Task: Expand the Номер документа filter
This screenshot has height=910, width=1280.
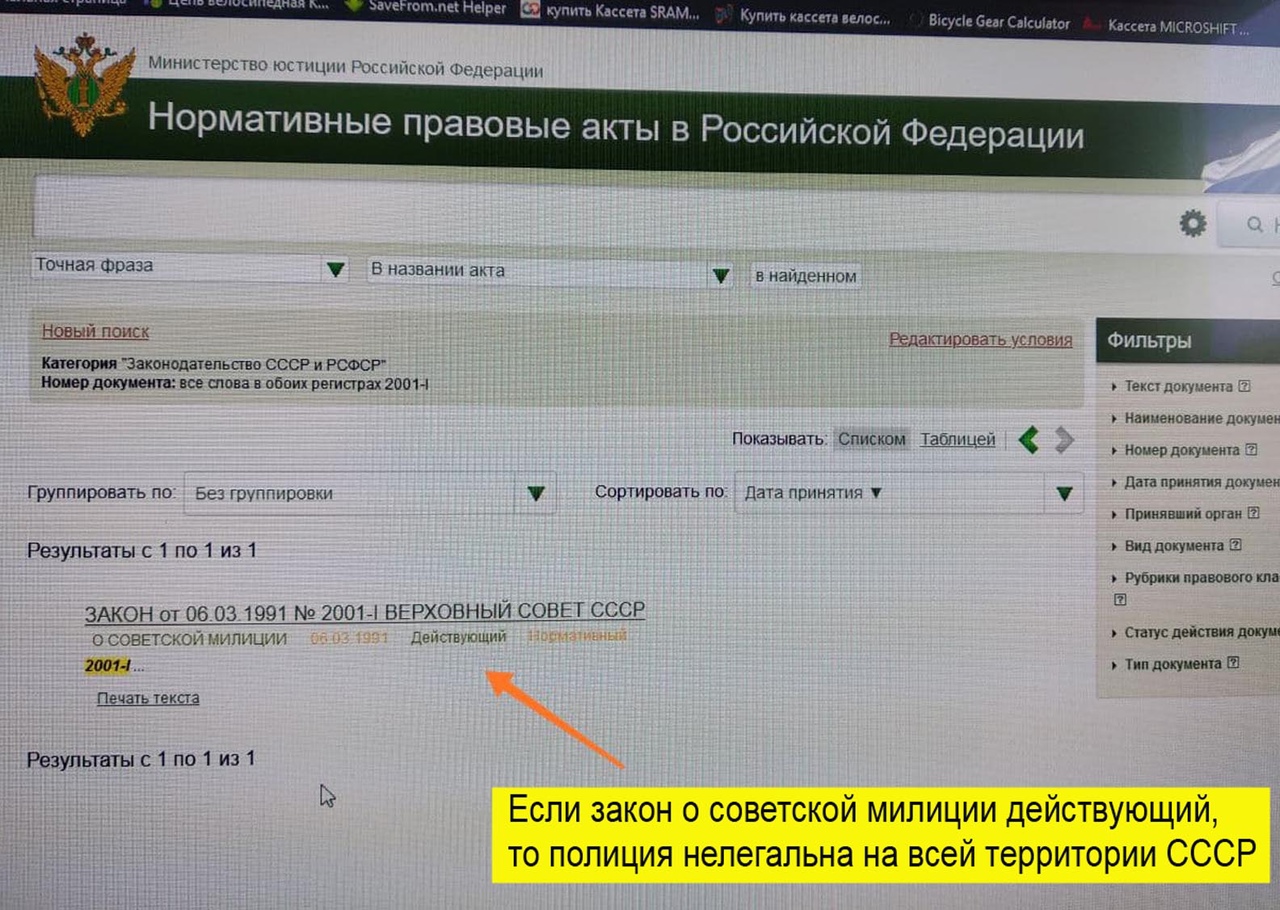Action: pos(1176,450)
